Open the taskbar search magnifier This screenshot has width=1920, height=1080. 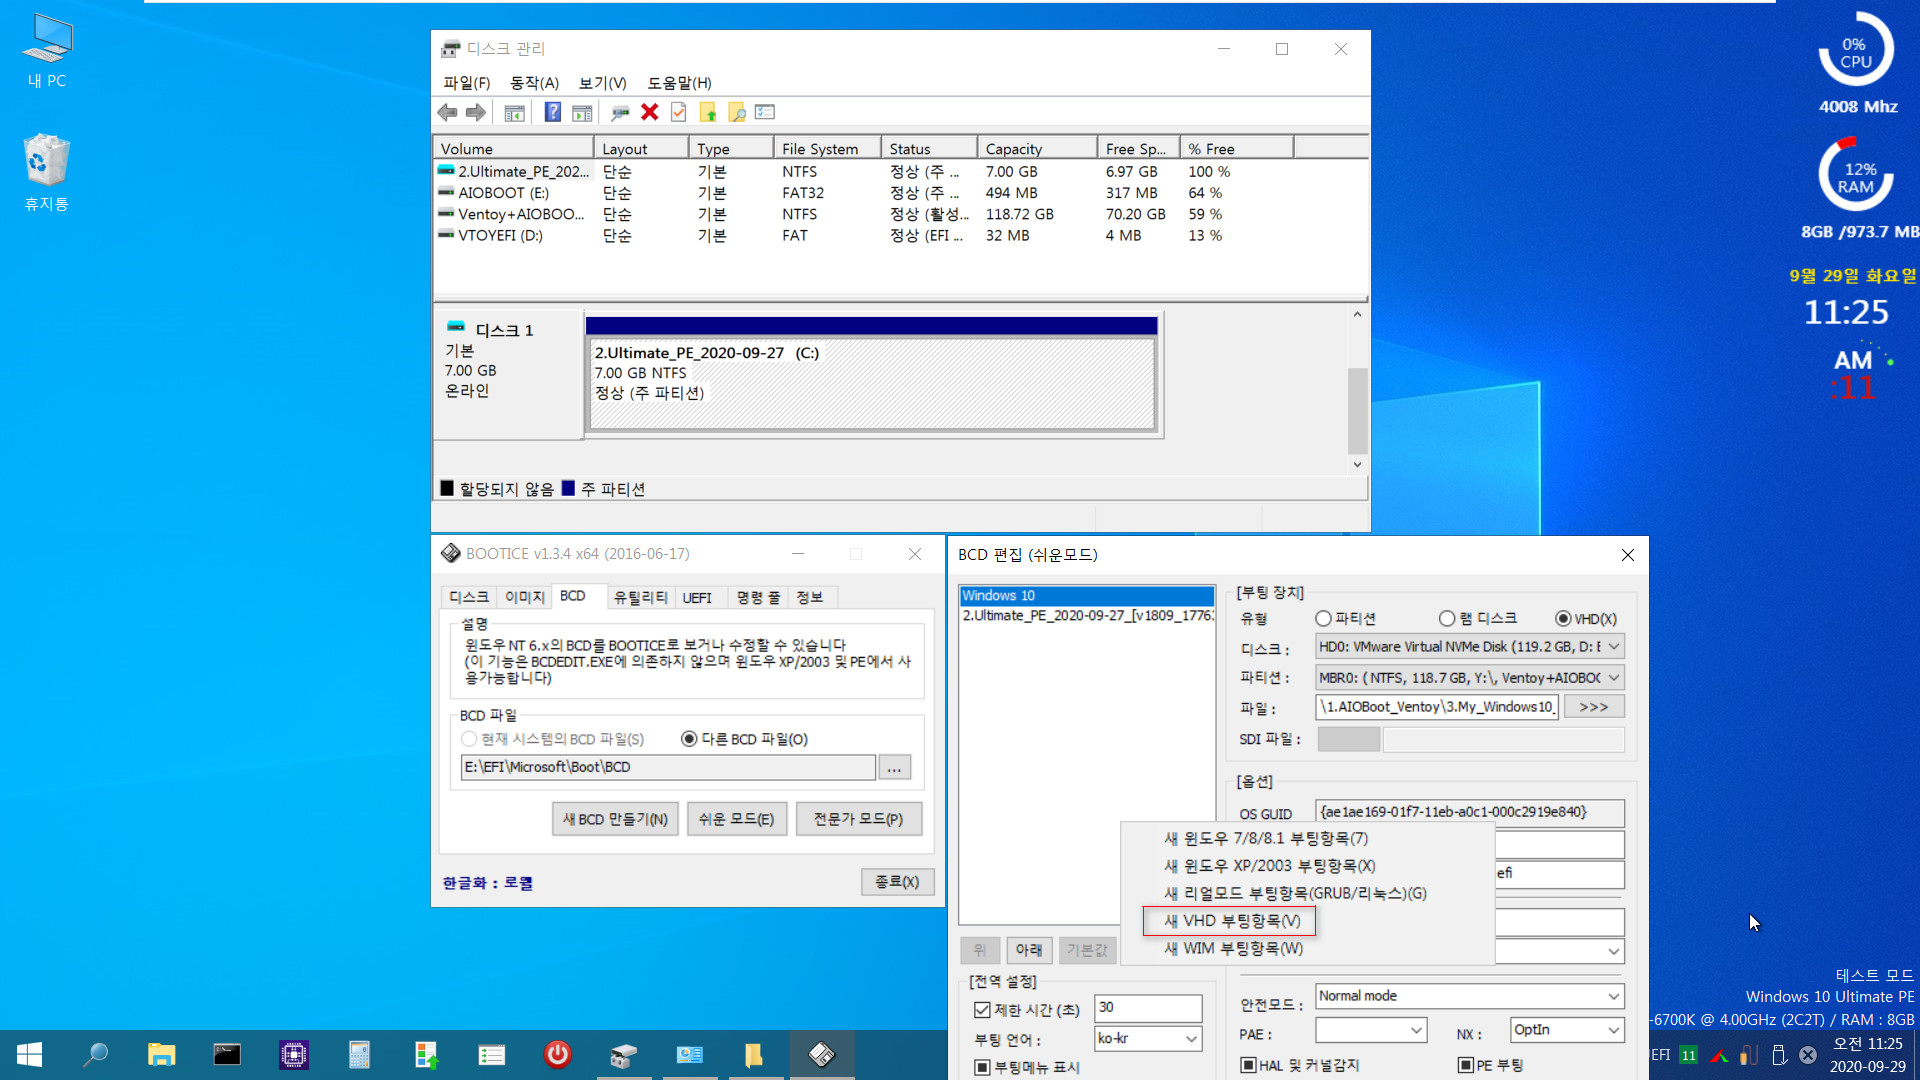(x=96, y=1055)
